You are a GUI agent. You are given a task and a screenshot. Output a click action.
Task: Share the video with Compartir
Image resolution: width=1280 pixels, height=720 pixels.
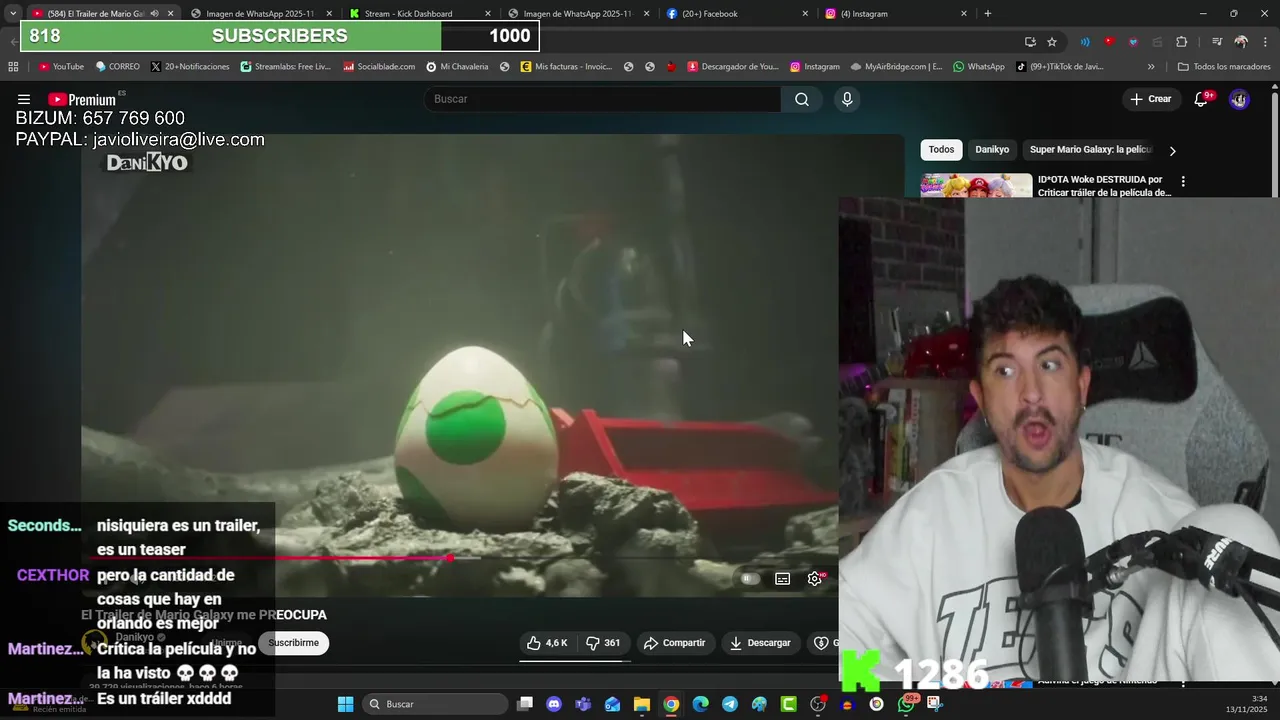(675, 643)
